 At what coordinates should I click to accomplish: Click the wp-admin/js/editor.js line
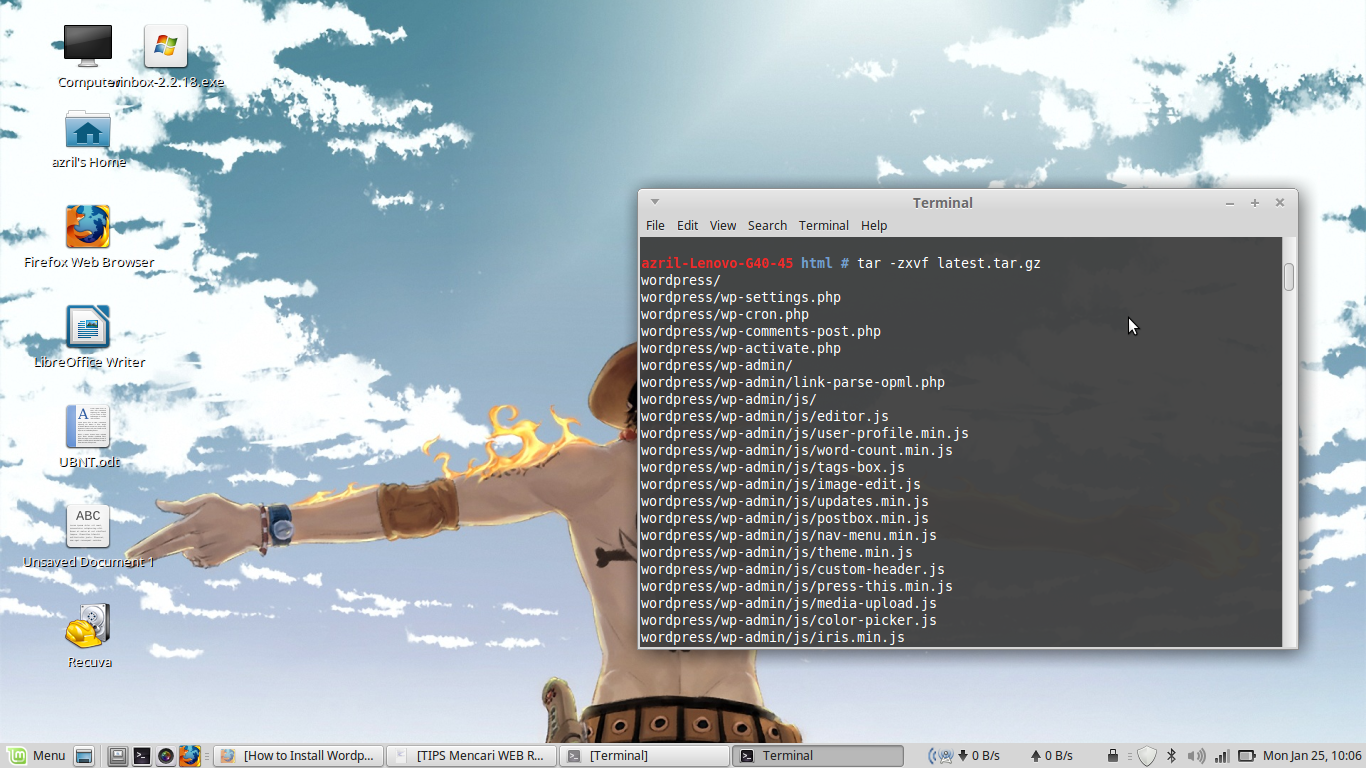pos(765,416)
